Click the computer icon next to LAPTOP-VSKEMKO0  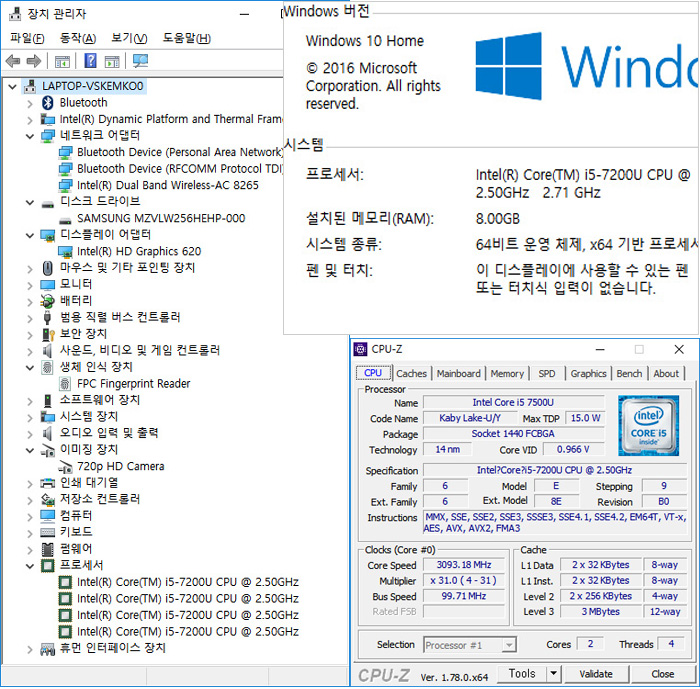30,86
